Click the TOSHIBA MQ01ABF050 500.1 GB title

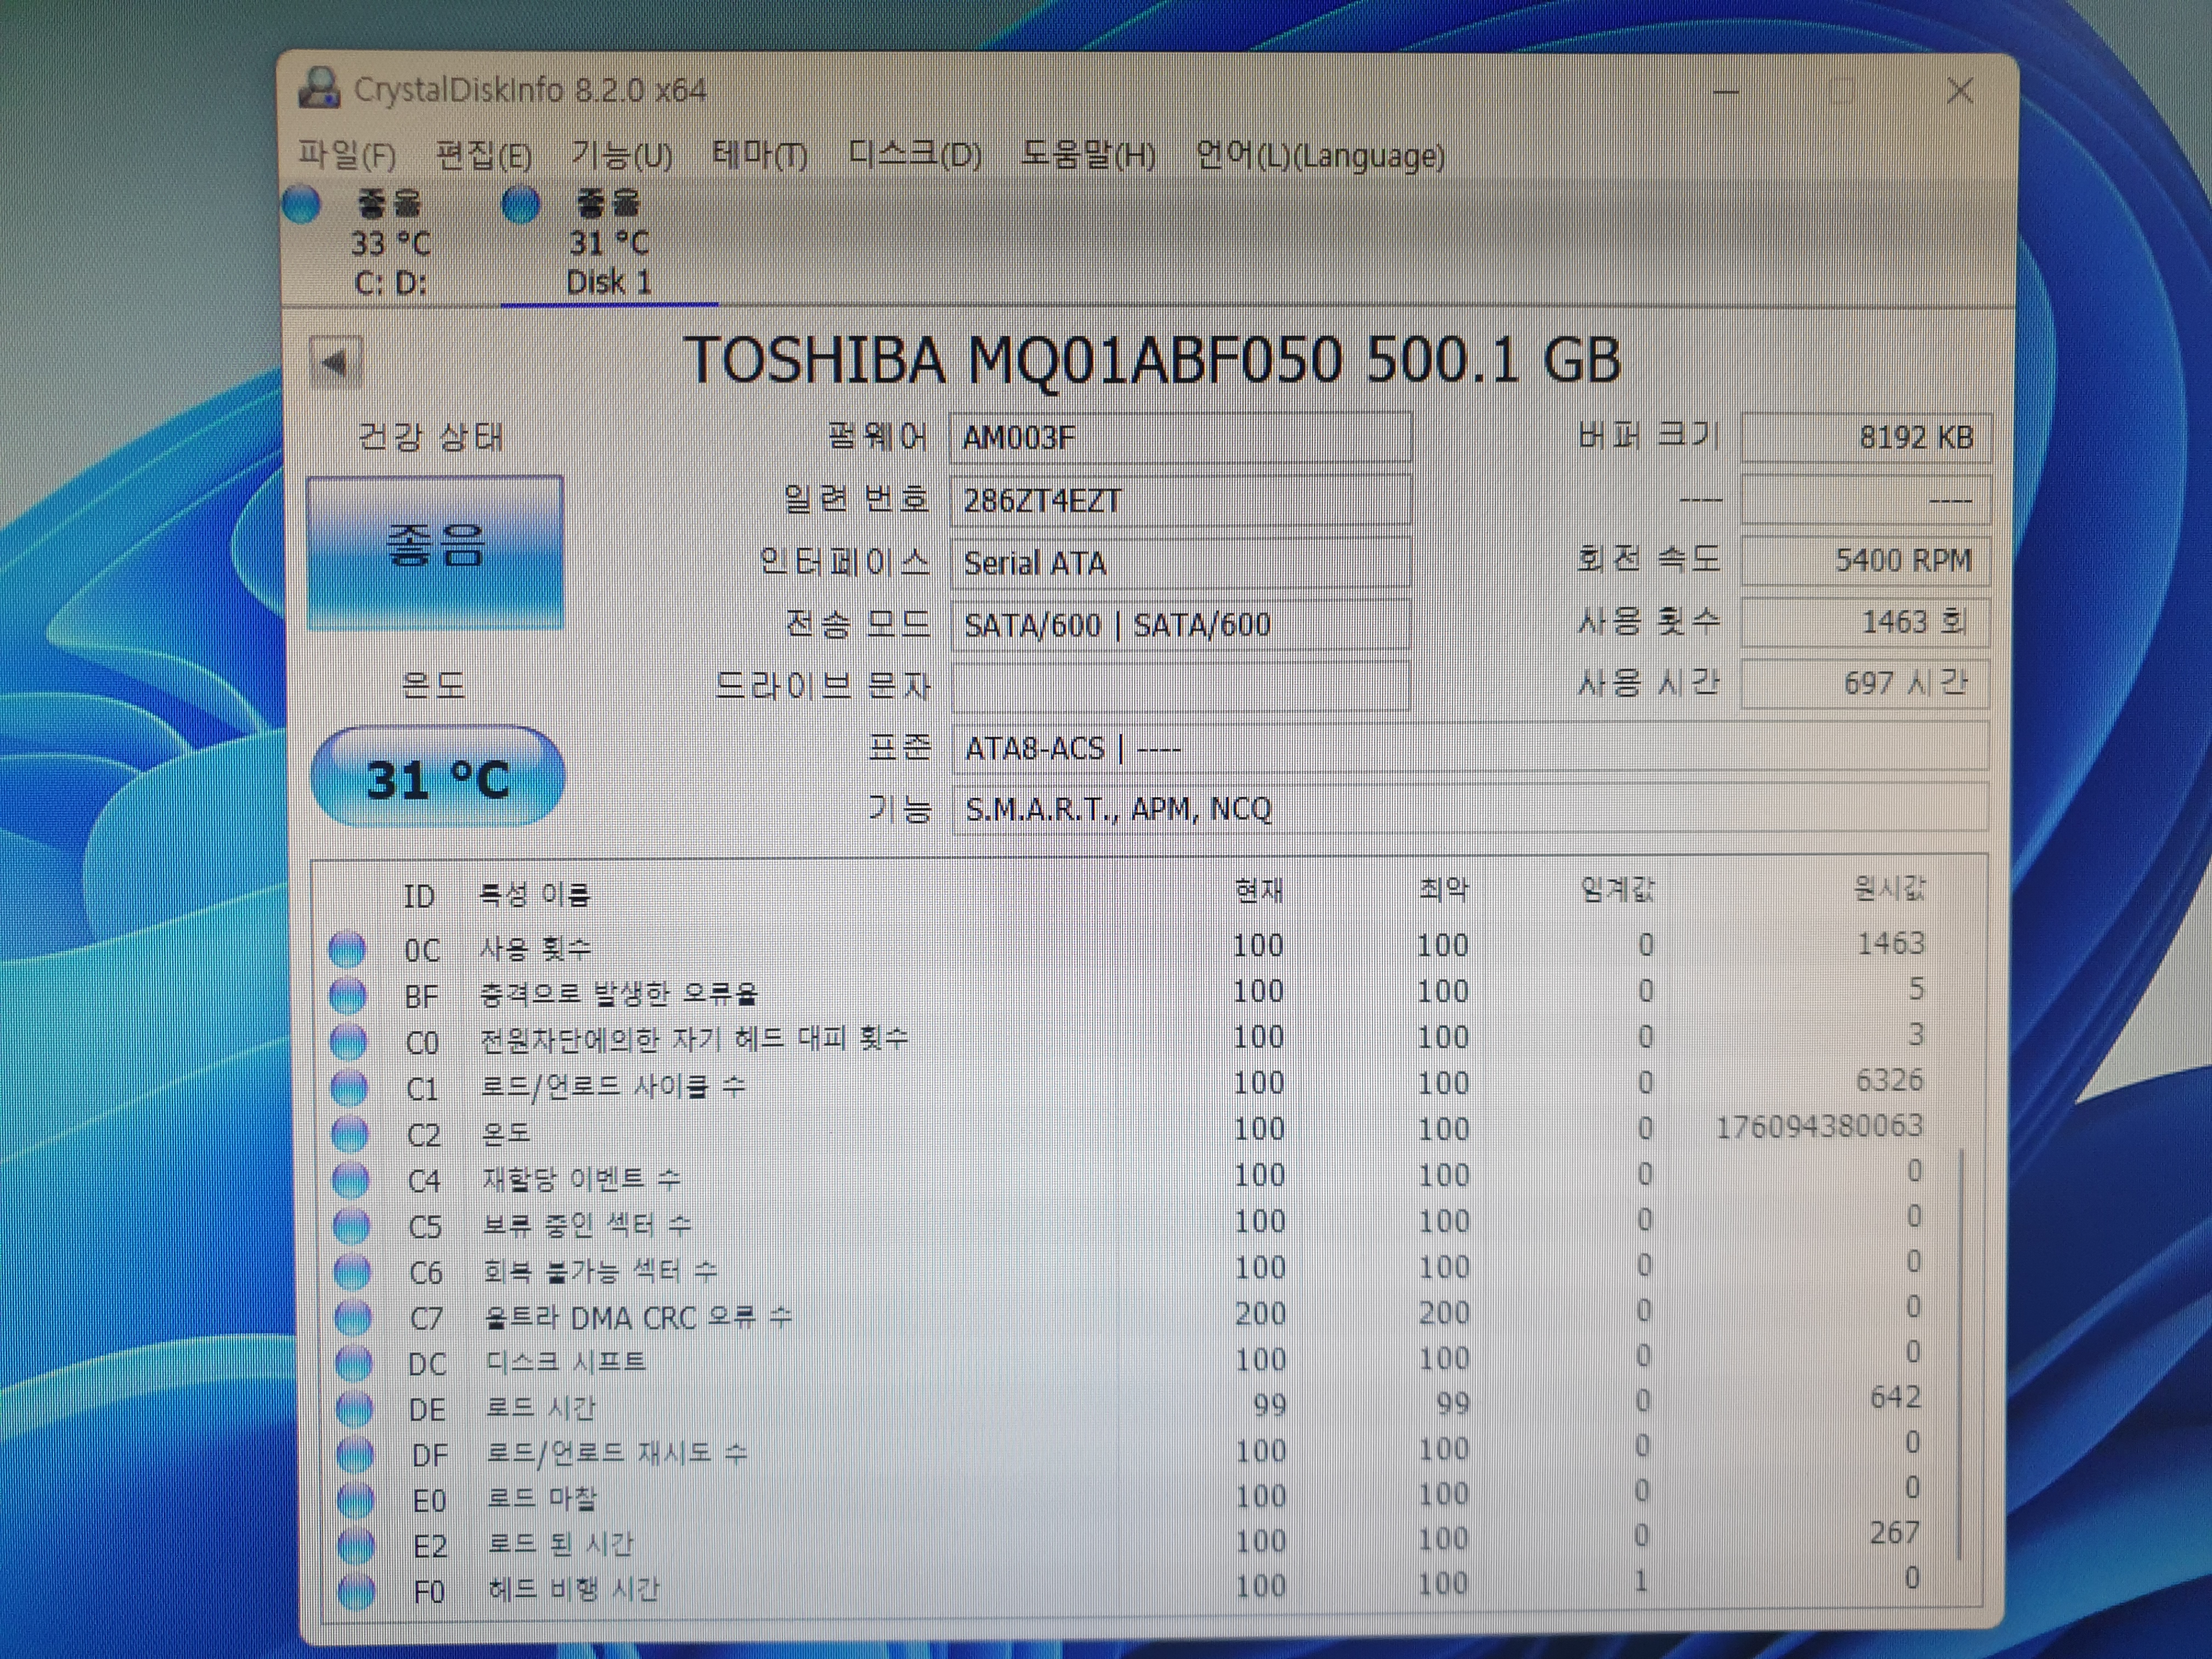pyautogui.click(x=1152, y=359)
